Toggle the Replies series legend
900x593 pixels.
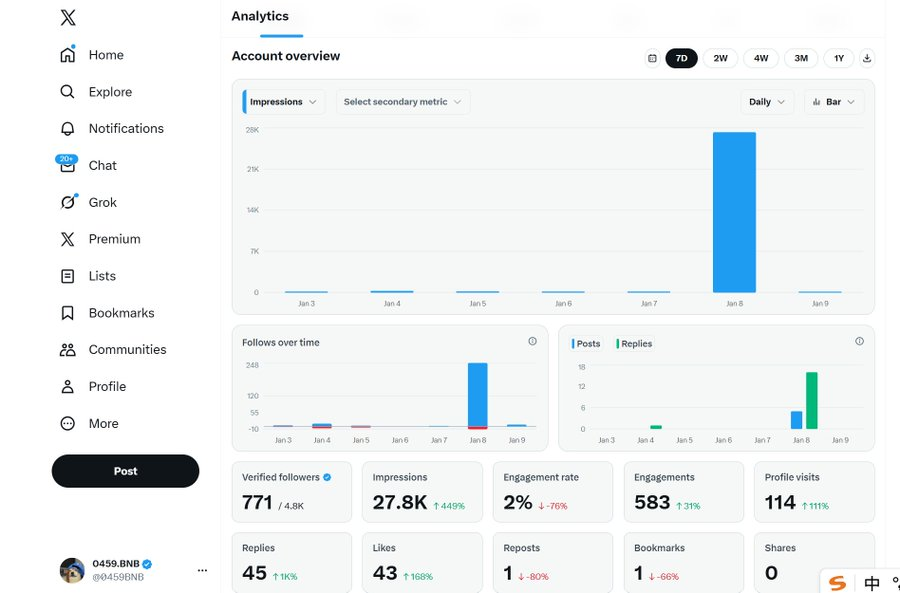pyautogui.click(x=634, y=343)
